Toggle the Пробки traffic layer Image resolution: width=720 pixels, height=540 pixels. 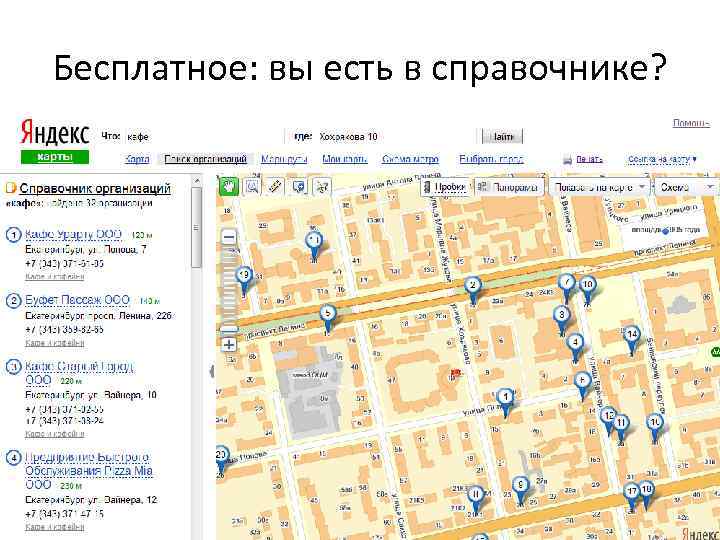coord(444,187)
